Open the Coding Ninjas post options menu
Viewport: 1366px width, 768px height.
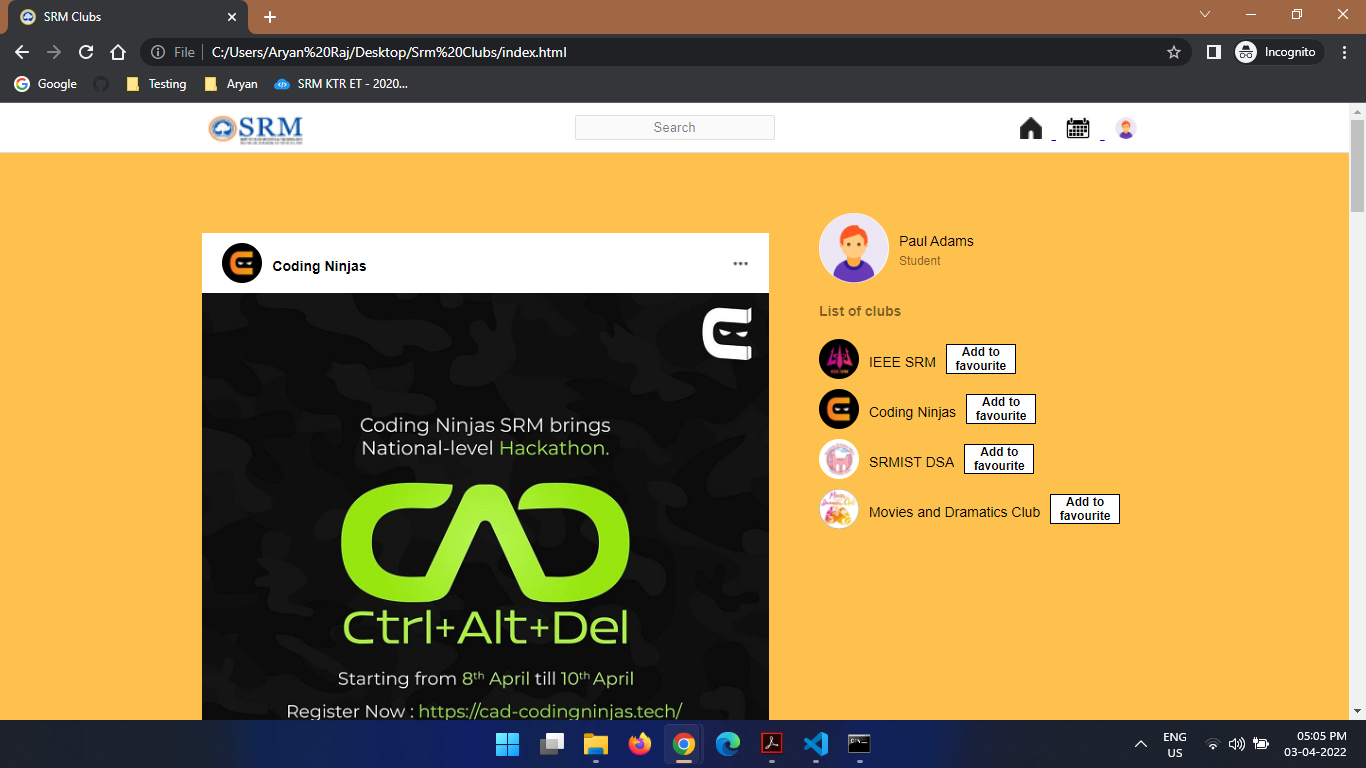pyautogui.click(x=740, y=263)
